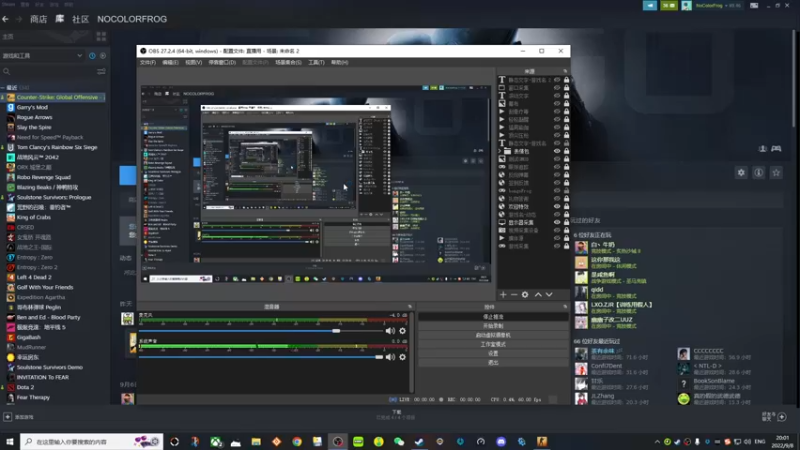The width and height of the screenshot is (800, 450).
Task: Pop out the 混音器 dock with its header icon
Action: pyautogui.click(x=409, y=307)
